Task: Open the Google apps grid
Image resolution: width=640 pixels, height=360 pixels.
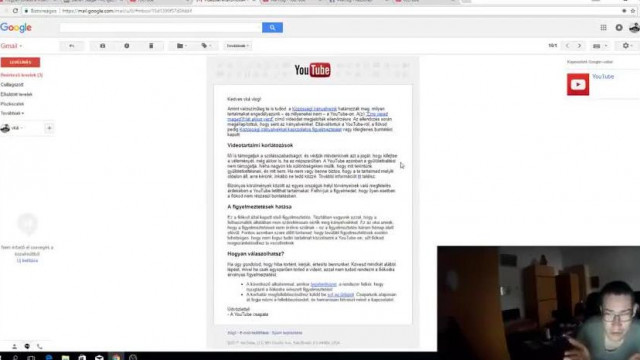Action: click(603, 27)
